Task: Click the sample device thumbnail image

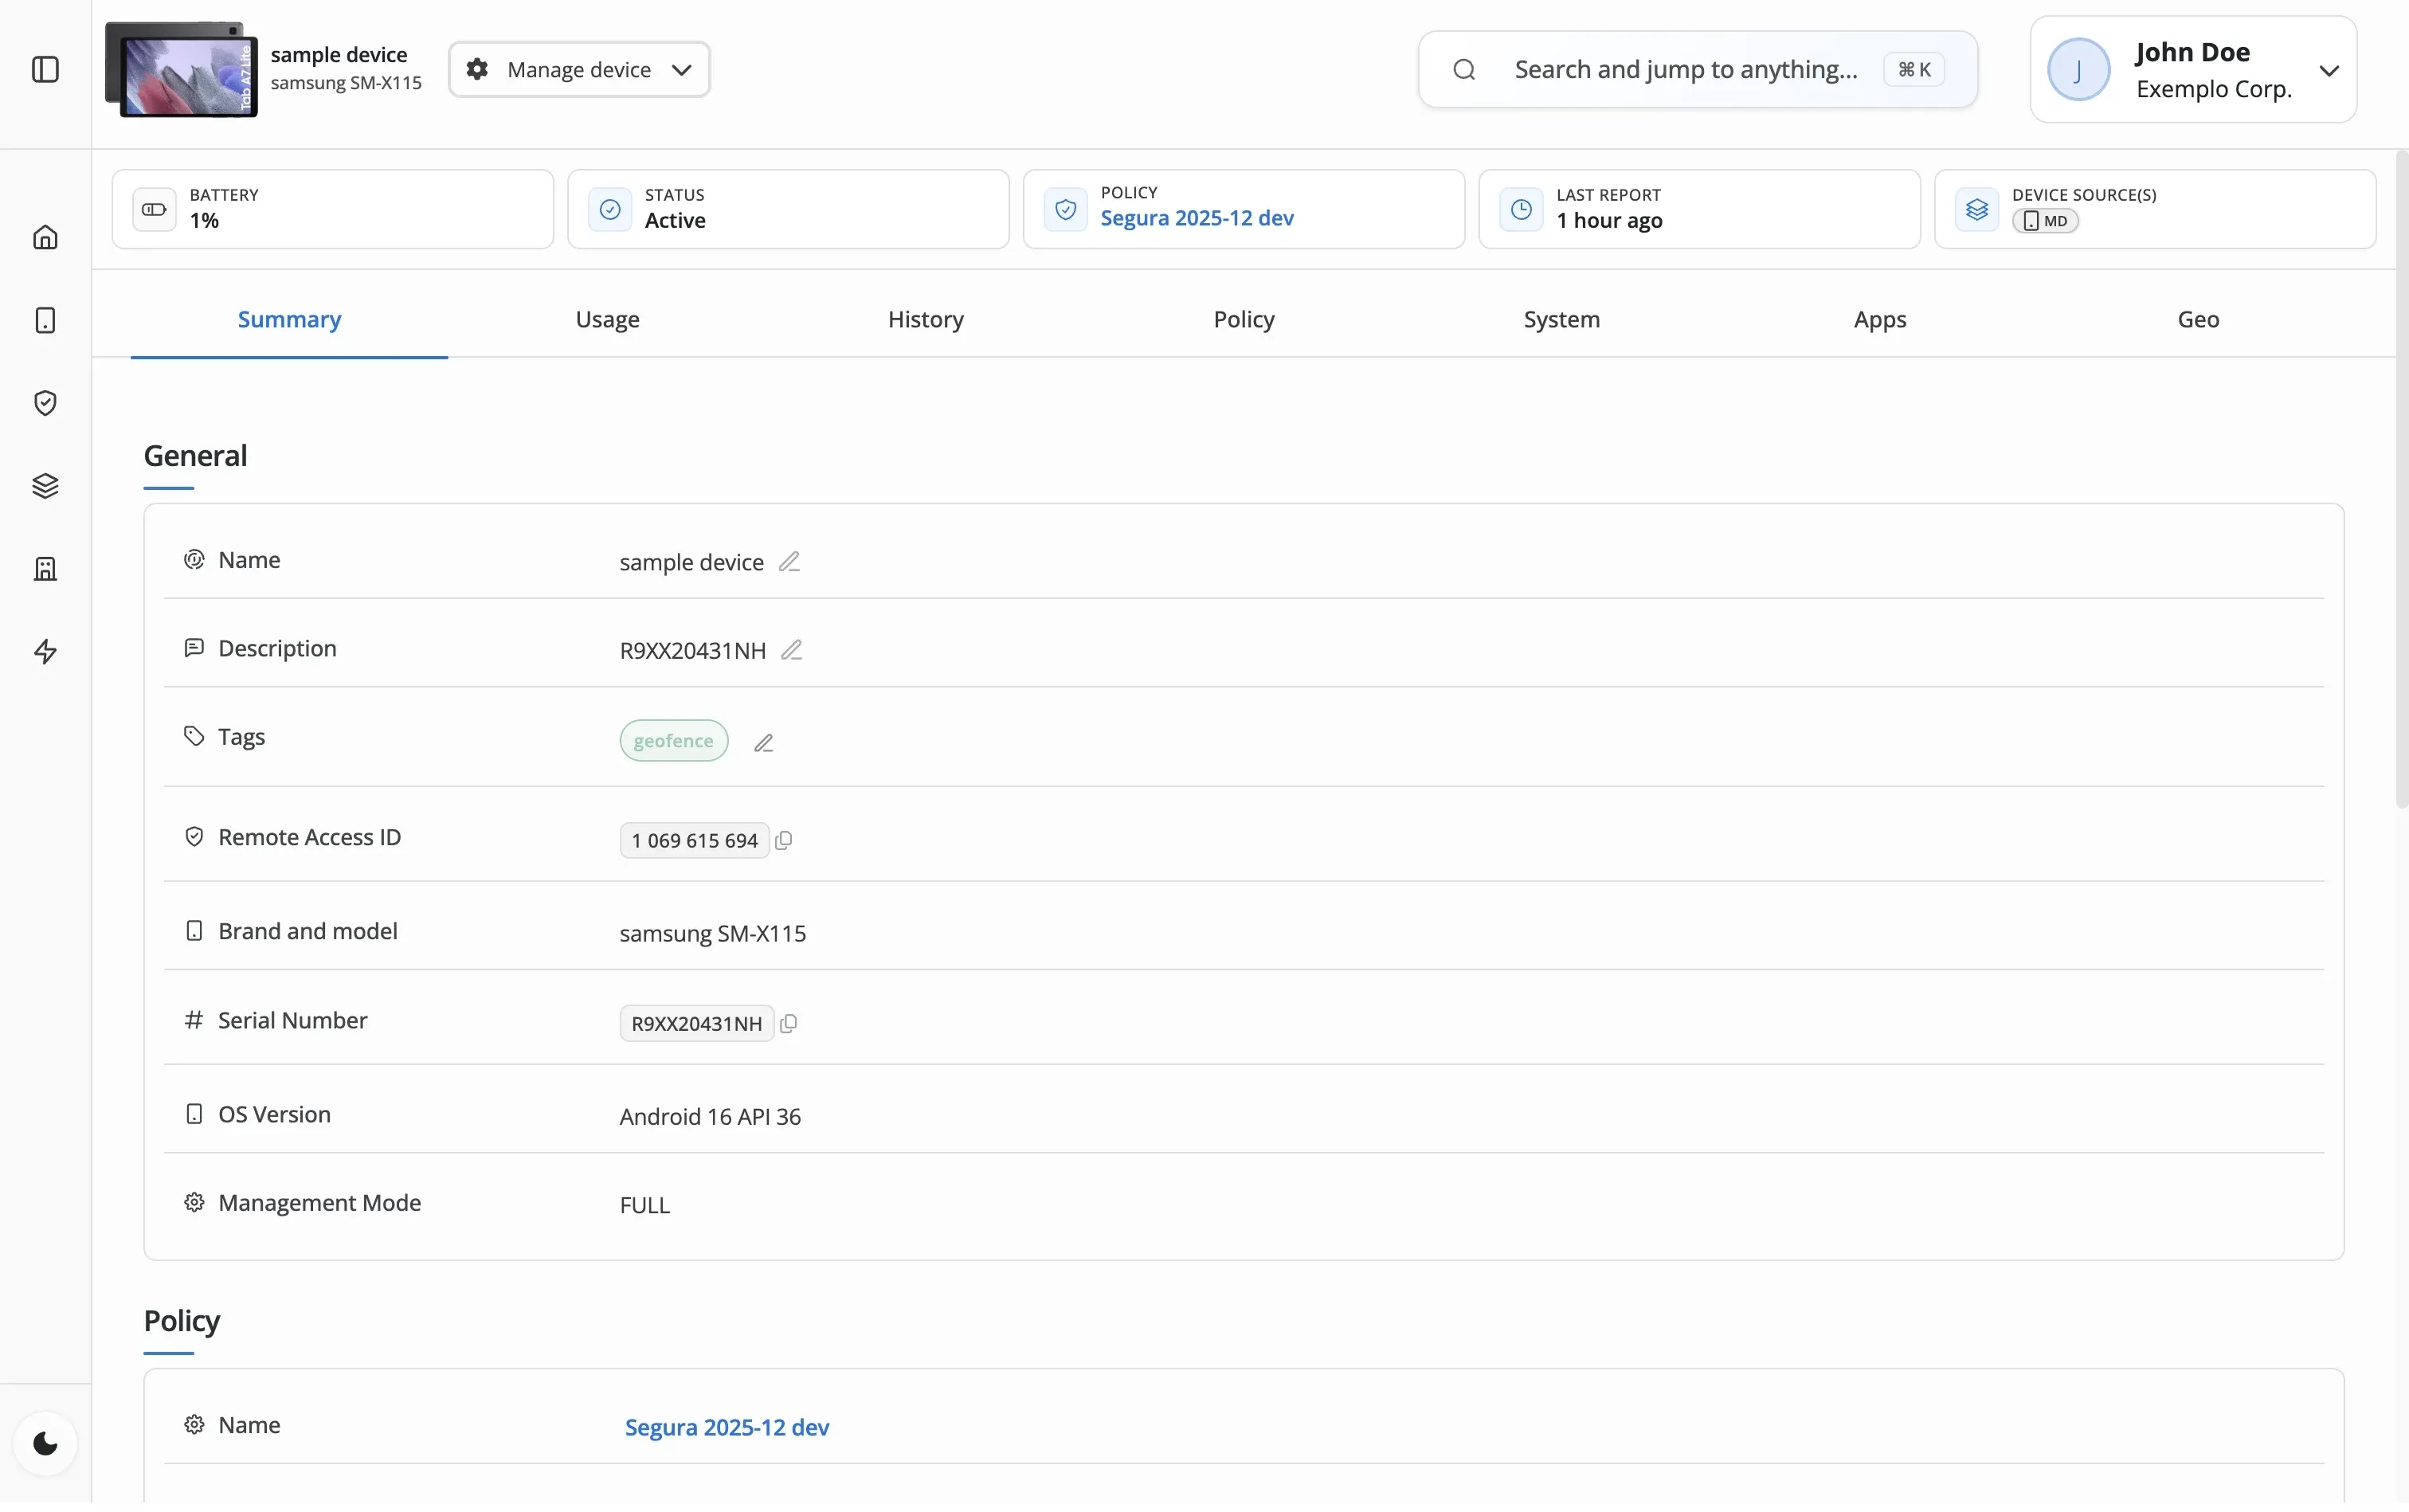Action: (182, 69)
